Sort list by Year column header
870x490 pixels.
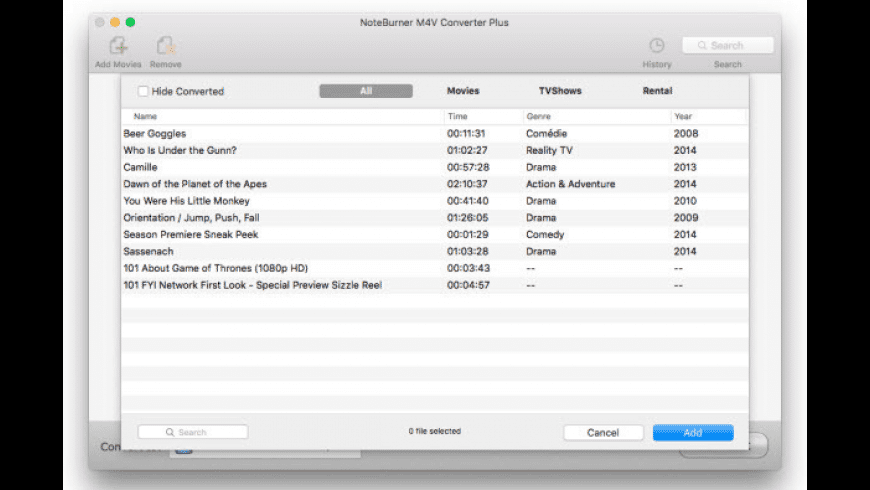click(685, 117)
